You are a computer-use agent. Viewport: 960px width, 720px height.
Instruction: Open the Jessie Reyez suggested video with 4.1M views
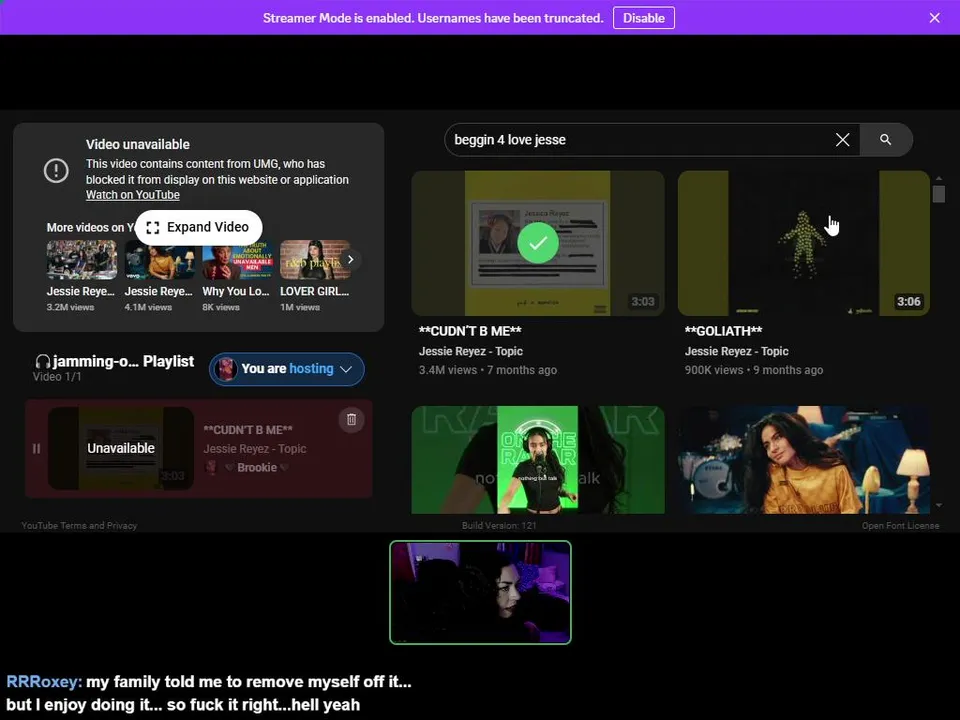(159, 260)
